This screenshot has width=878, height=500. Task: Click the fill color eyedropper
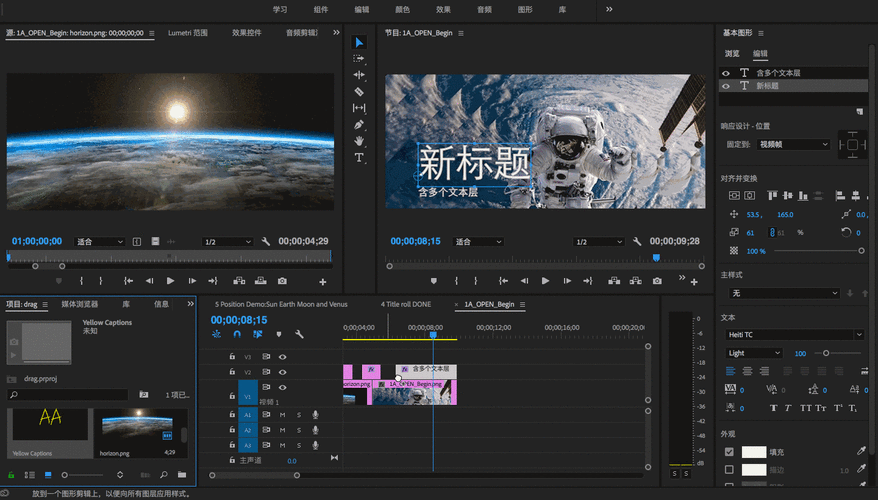coord(861,451)
